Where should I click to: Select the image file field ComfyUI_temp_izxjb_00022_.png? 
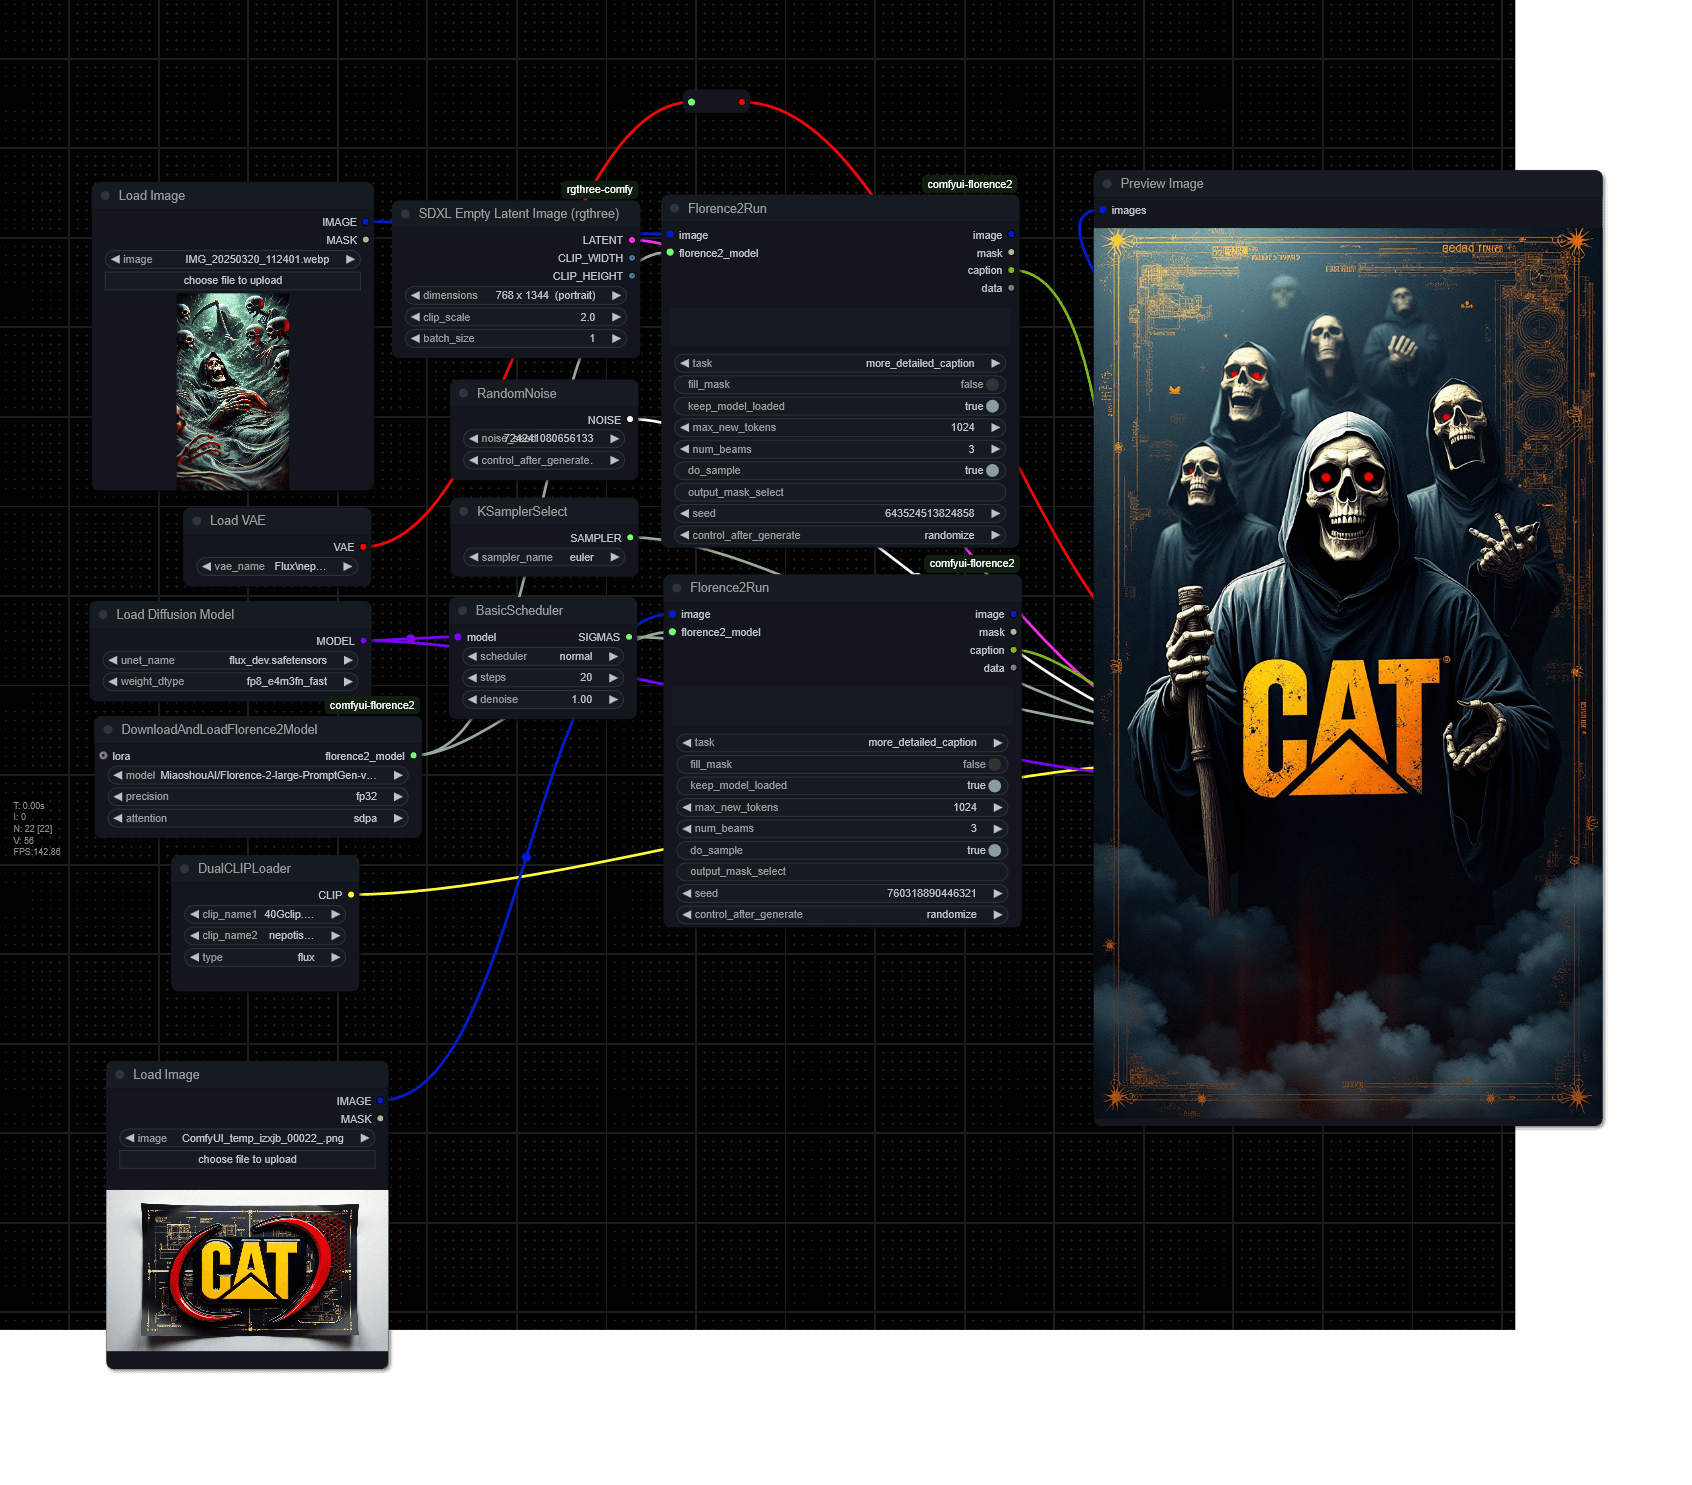[247, 1139]
